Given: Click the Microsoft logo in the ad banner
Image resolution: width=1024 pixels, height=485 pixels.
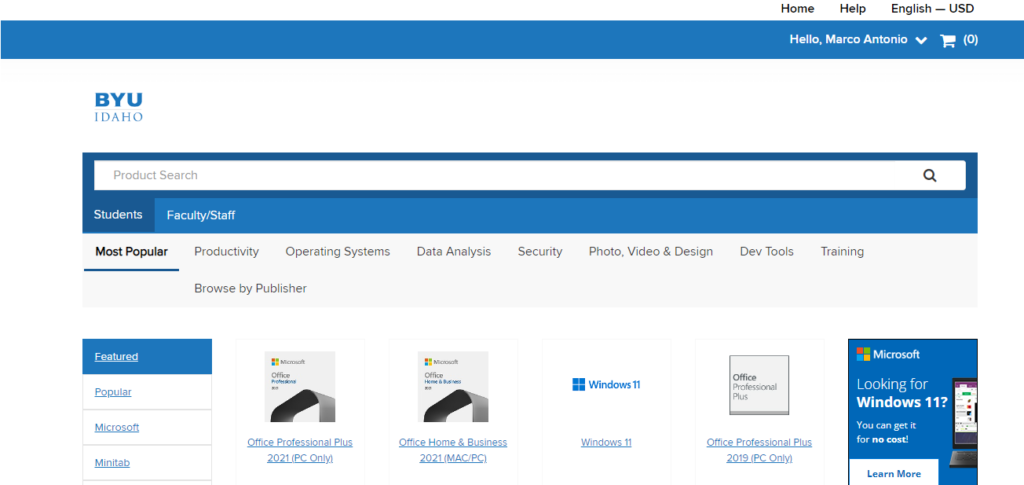Looking at the screenshot, I should click(889, 354).
